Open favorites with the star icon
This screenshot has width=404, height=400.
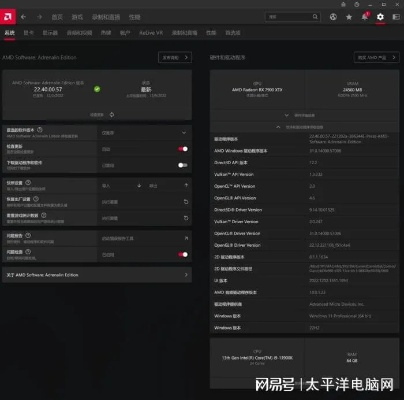pos(349,17)
